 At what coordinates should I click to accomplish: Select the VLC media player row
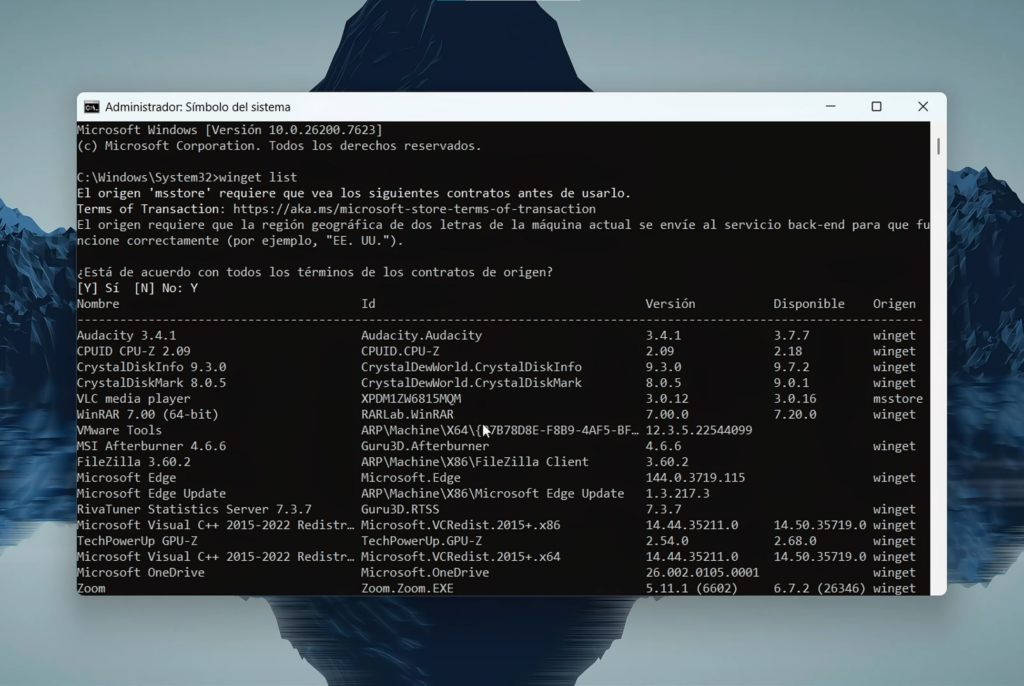[x=133, y=398]
